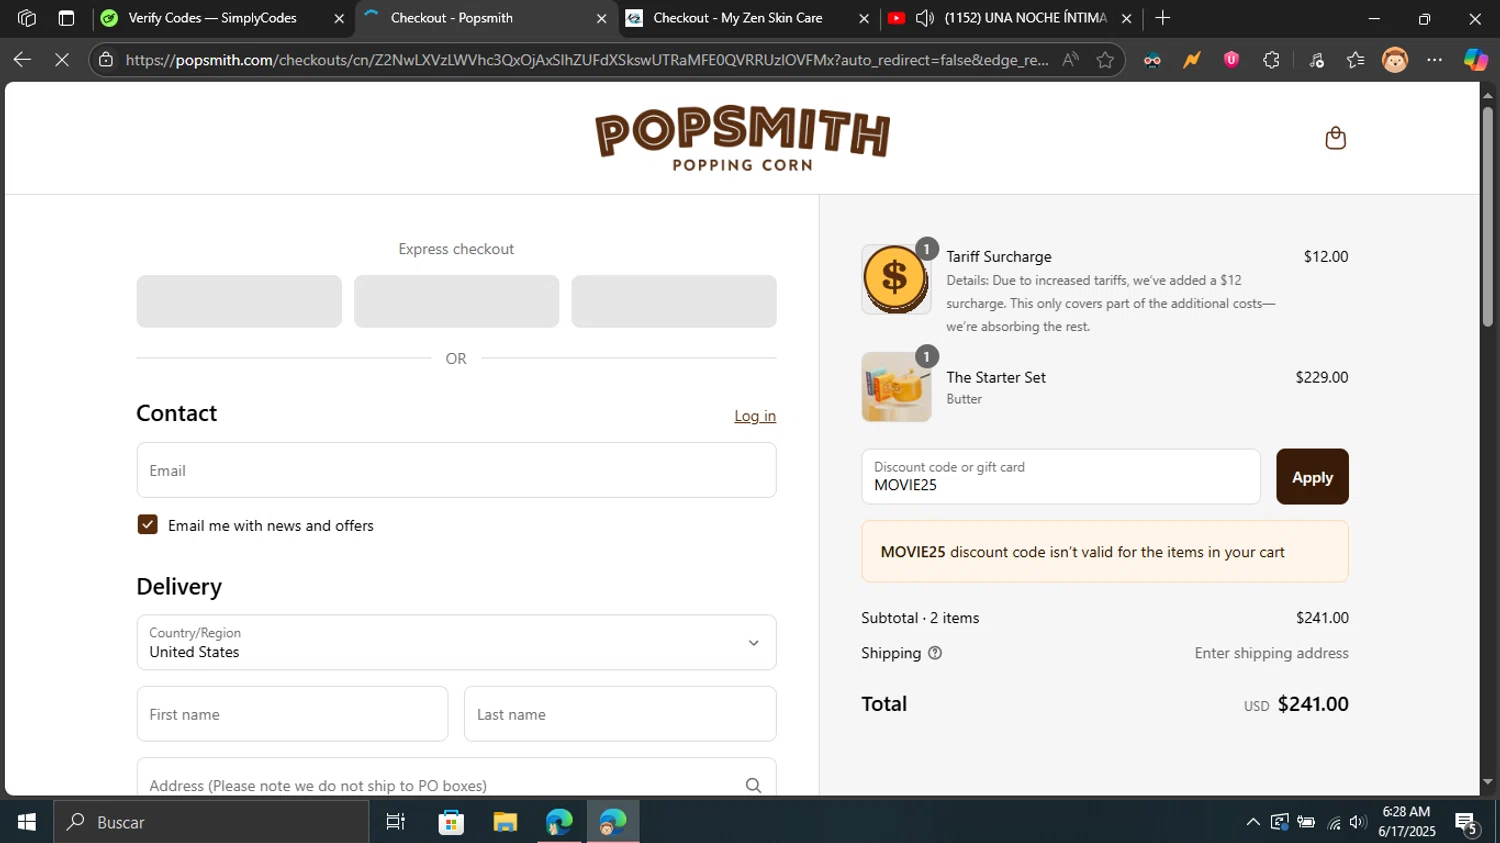
Task: Open browser Extensions puzzle icon
Action: pyautogui.click(x=1271, y=60)
